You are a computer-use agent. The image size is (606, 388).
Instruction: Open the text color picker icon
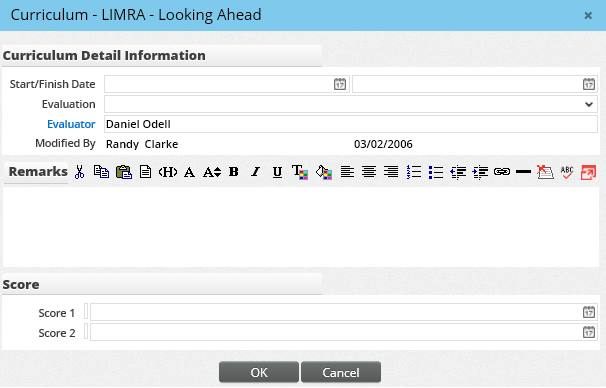tap(300, 172)
